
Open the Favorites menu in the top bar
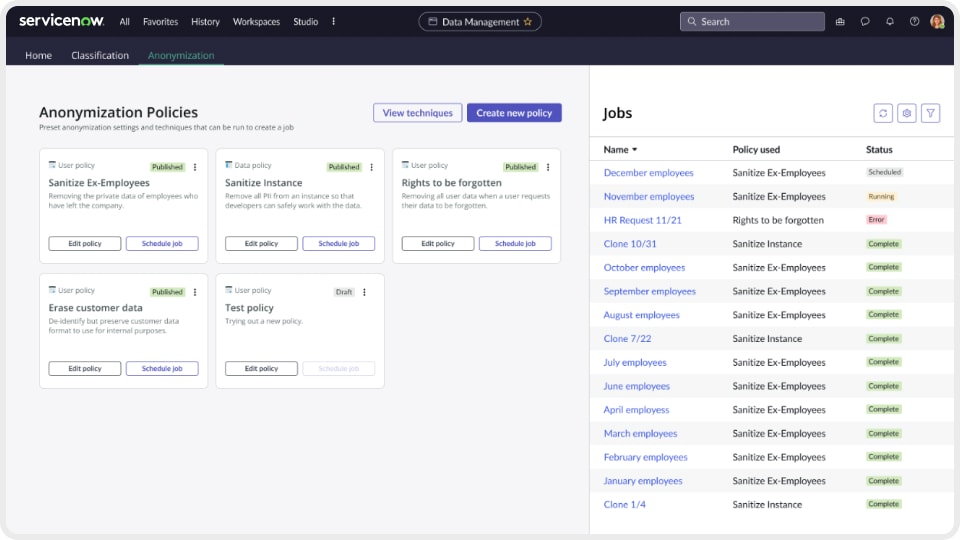coord(160,22)
